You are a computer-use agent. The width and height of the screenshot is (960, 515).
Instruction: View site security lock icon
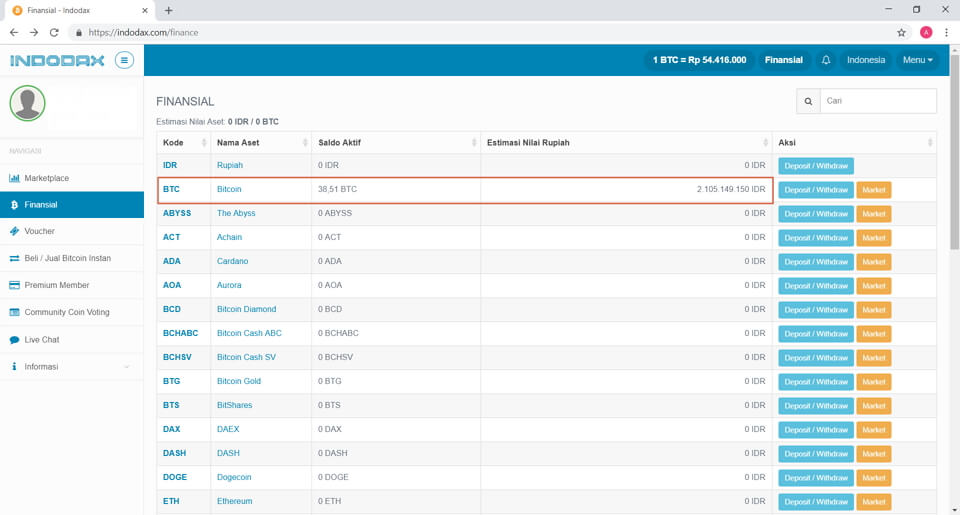pos(78,32)
